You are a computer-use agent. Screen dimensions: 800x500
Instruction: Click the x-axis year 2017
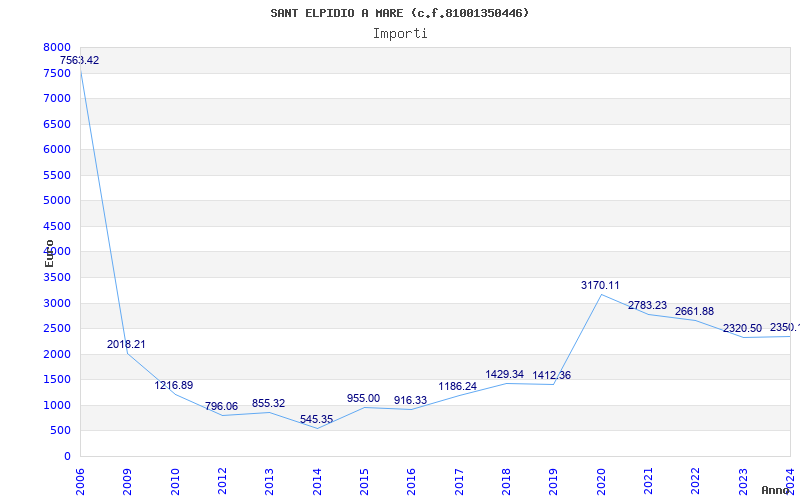pos(459,482)
